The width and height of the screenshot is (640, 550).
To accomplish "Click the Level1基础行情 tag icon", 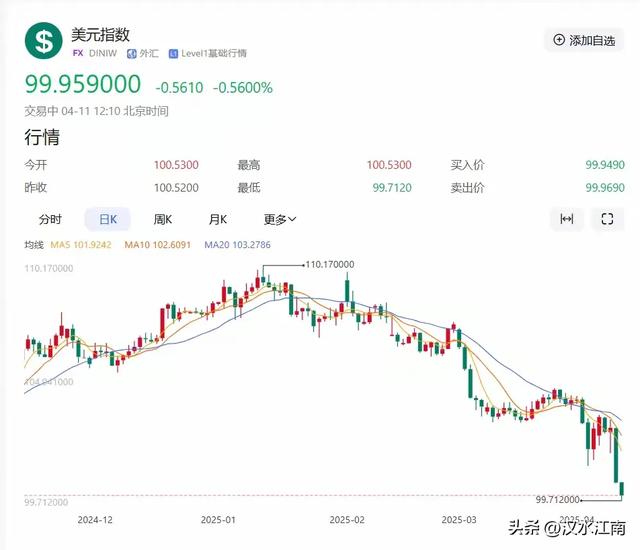I will pos(173,53).
